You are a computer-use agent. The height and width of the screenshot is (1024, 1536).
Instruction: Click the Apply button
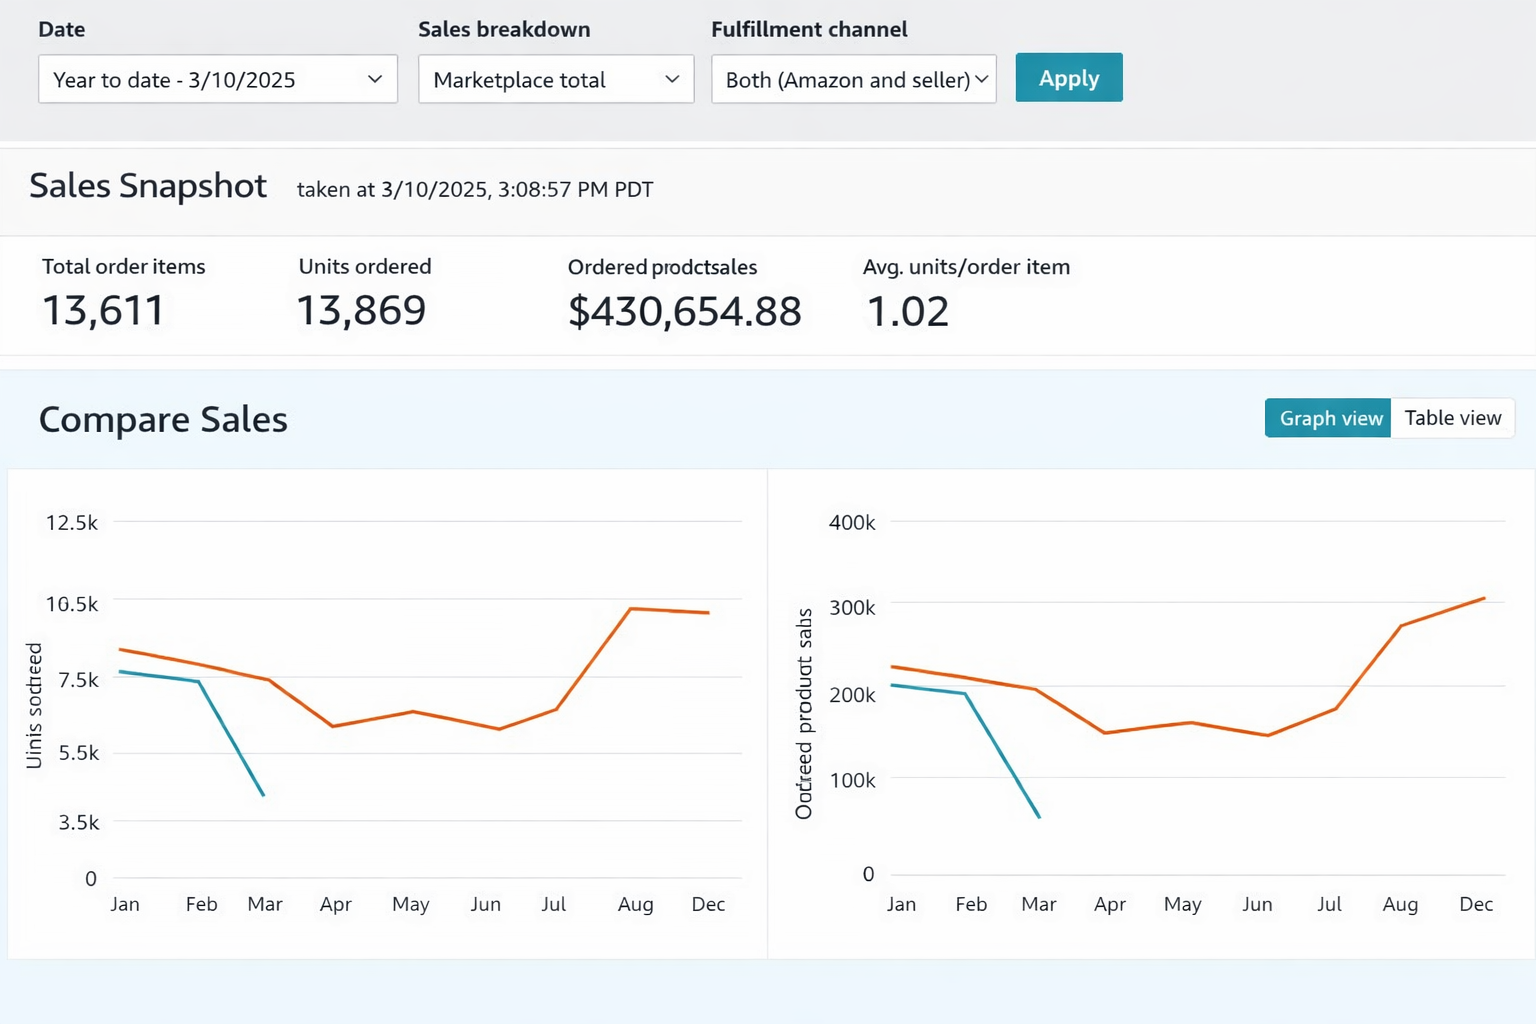tap(1068, 77)
